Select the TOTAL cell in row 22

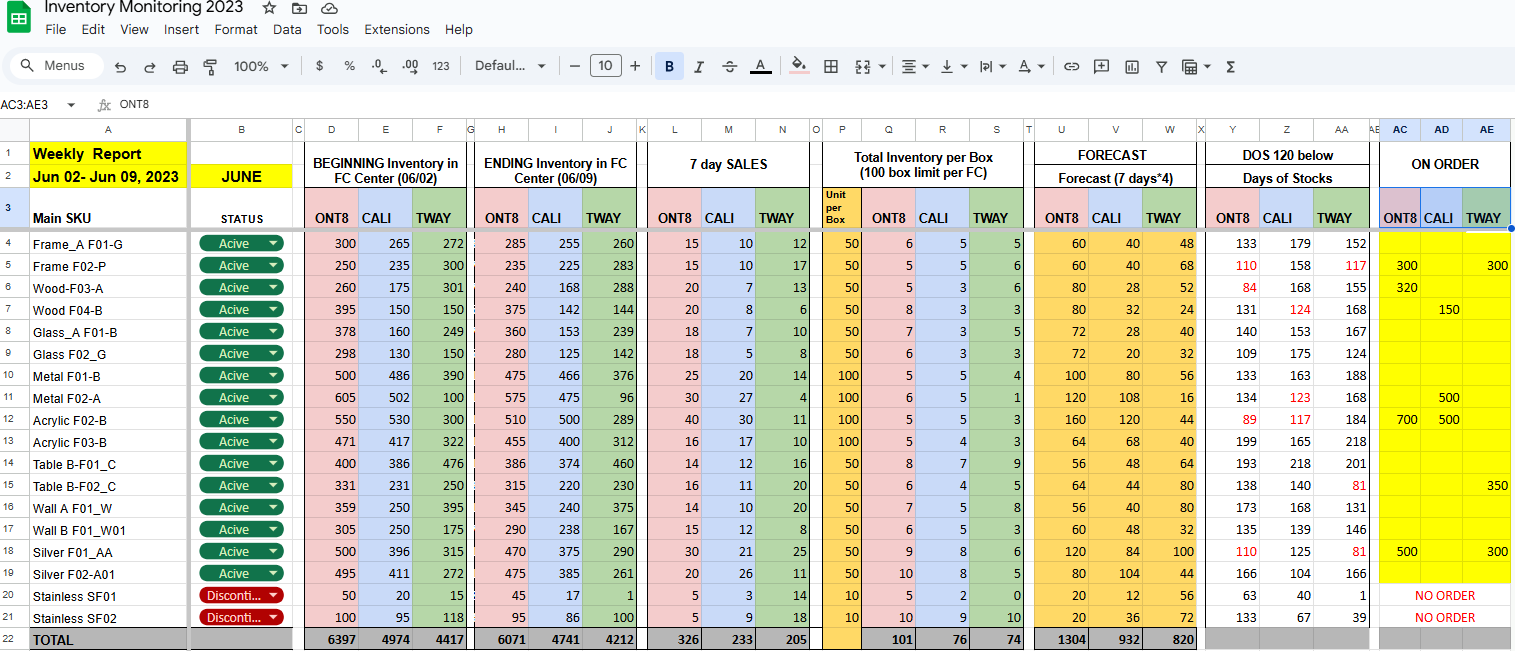click(109, 639)
